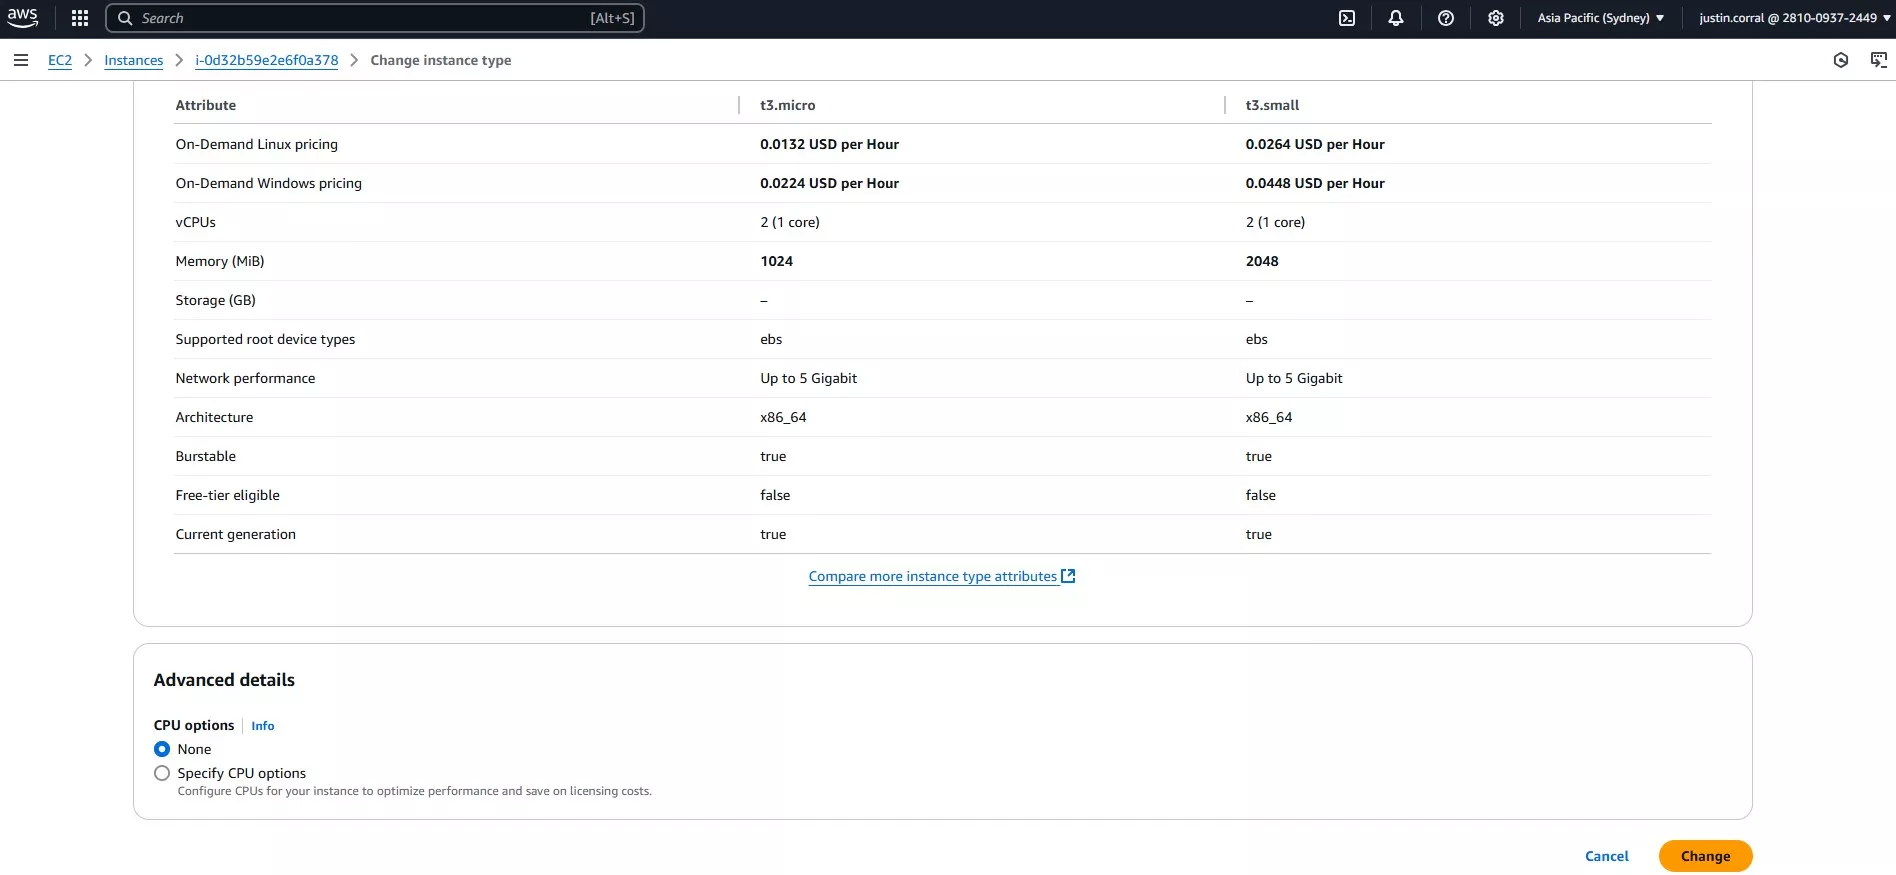Toggle the side navigation hamburger menu
Image resolution: width=1896 pixels, height=875 pixels.
(21, 60)
